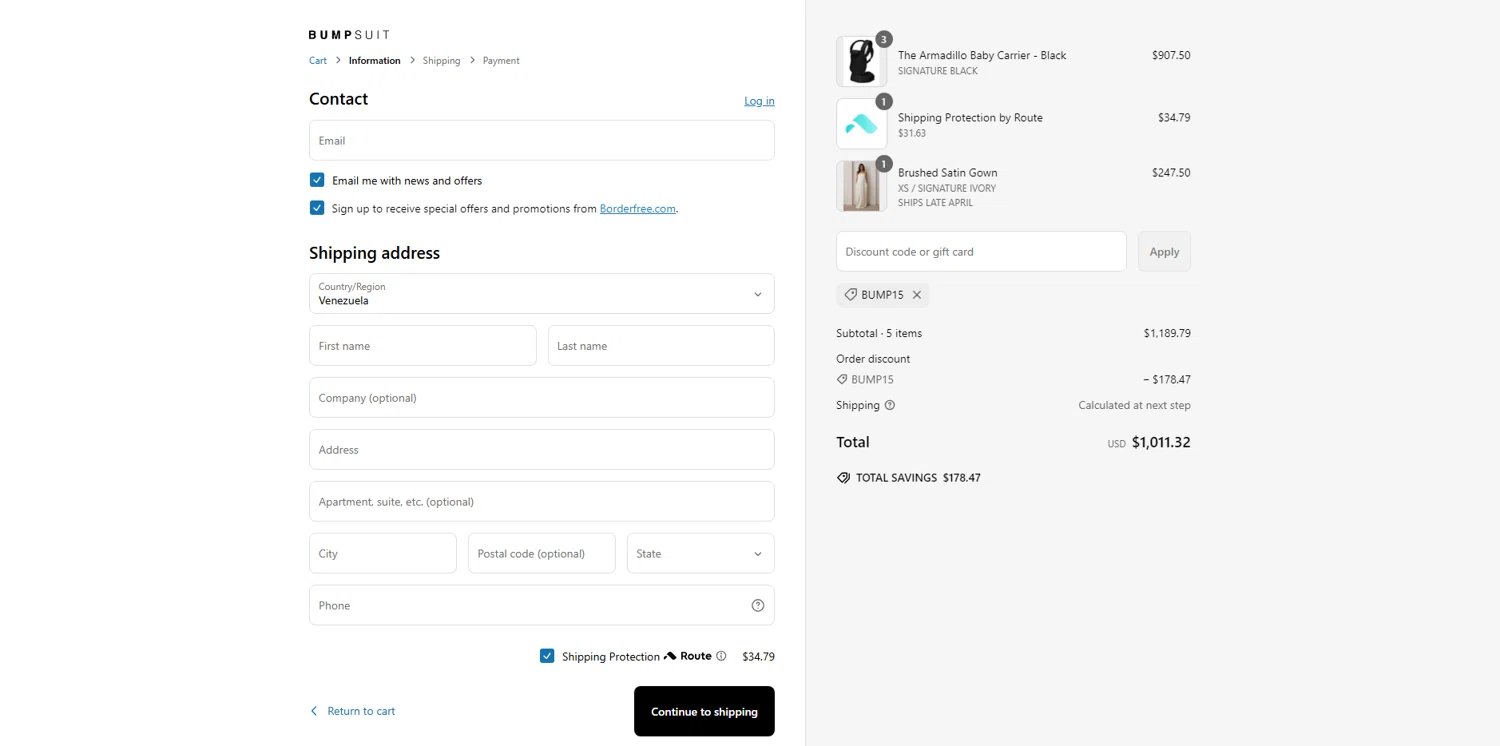Go to Cart breadcrumb
Screen dimensions: 1500x746
[318, 61]
